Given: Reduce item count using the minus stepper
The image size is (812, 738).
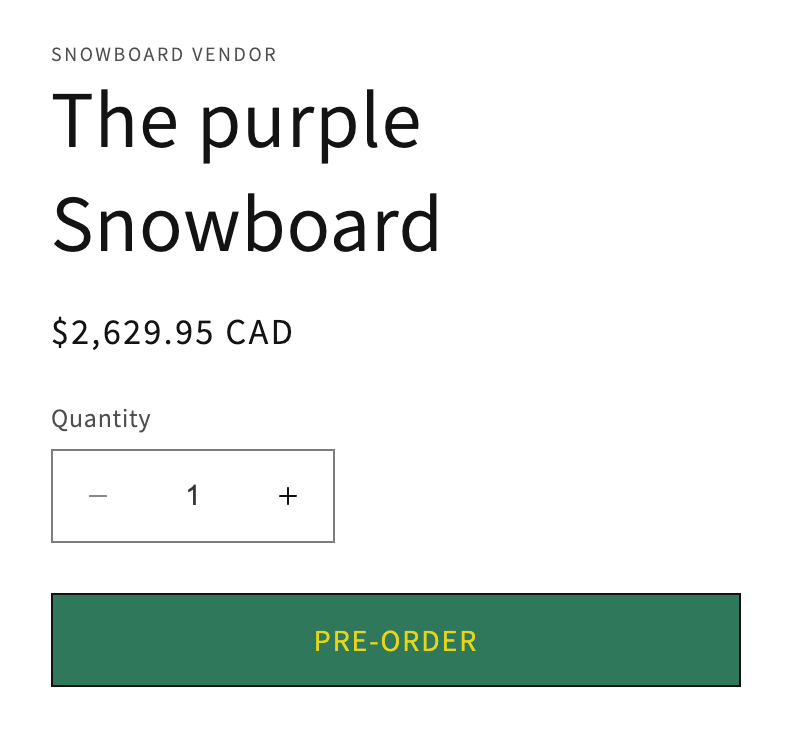Looking at the screenshot, I should click(98, 496).
